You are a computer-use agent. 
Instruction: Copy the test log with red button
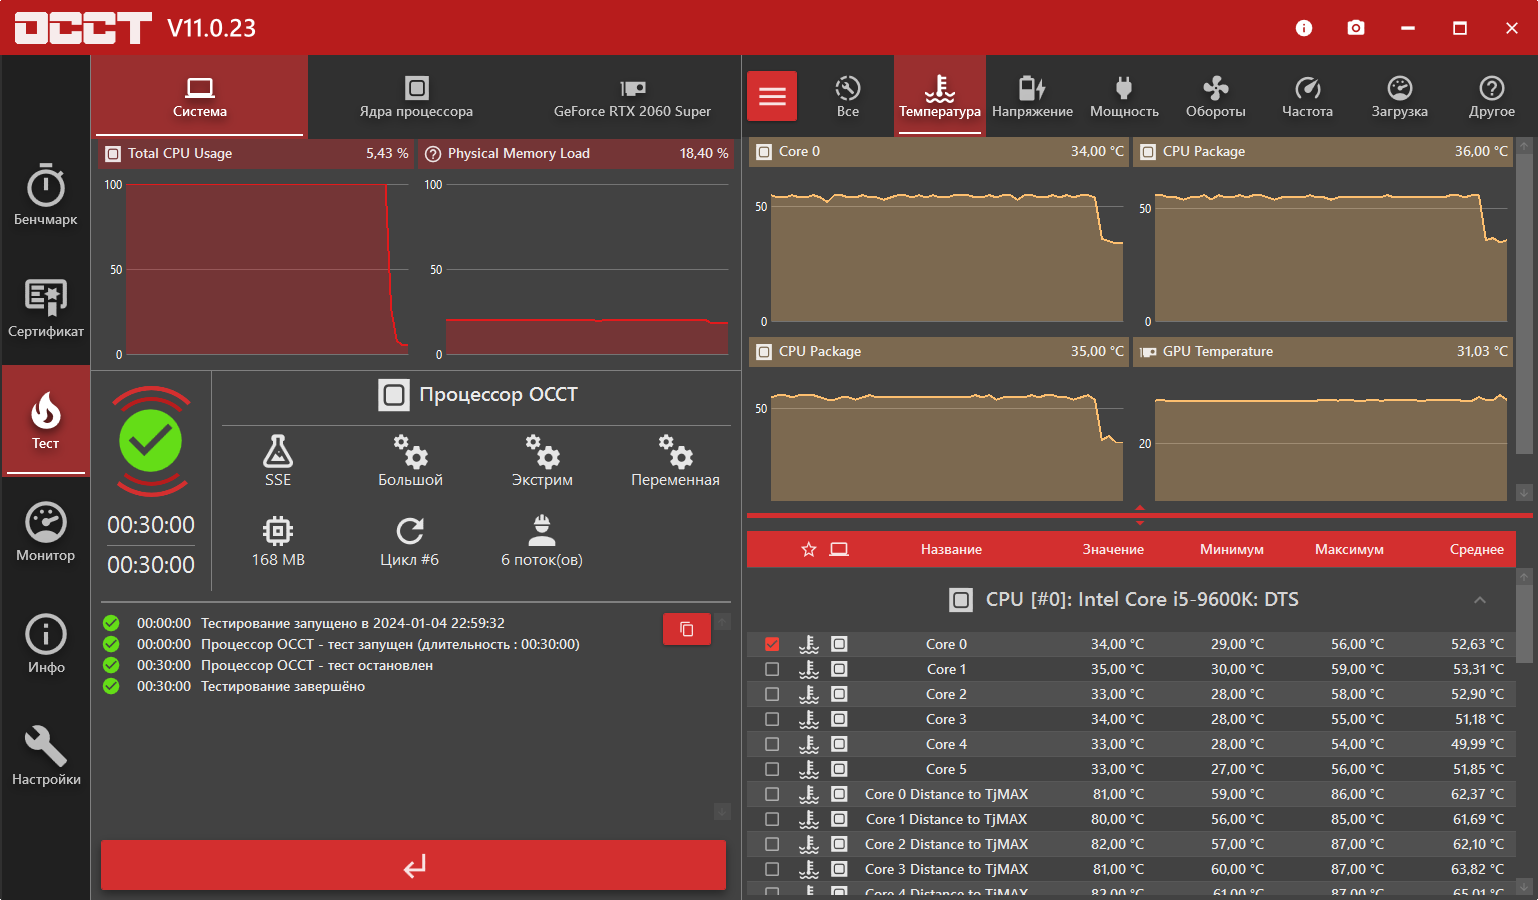click(x=687, y=629)
